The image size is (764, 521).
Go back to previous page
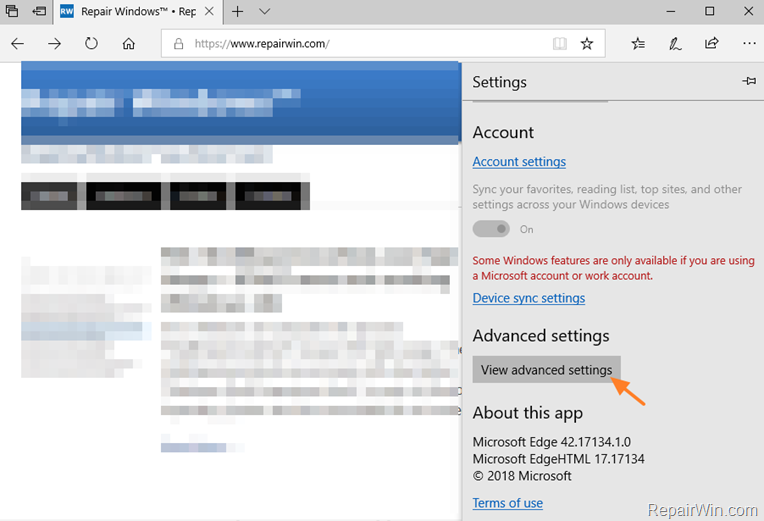point(18,44)
